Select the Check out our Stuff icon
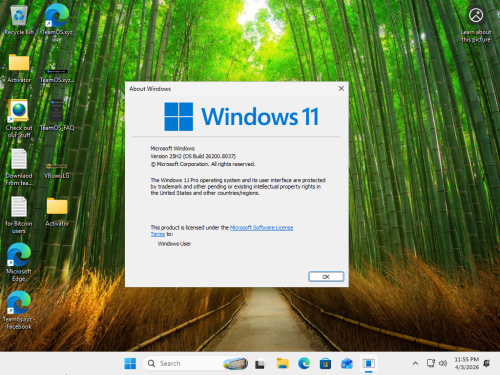The height and width of the screenshot is (375, 500). coord(19,119)
